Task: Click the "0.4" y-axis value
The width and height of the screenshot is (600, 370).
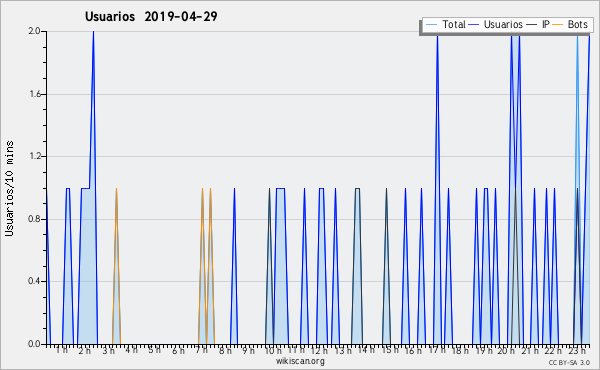Action: pyautogui.click(x=34, y=281)
